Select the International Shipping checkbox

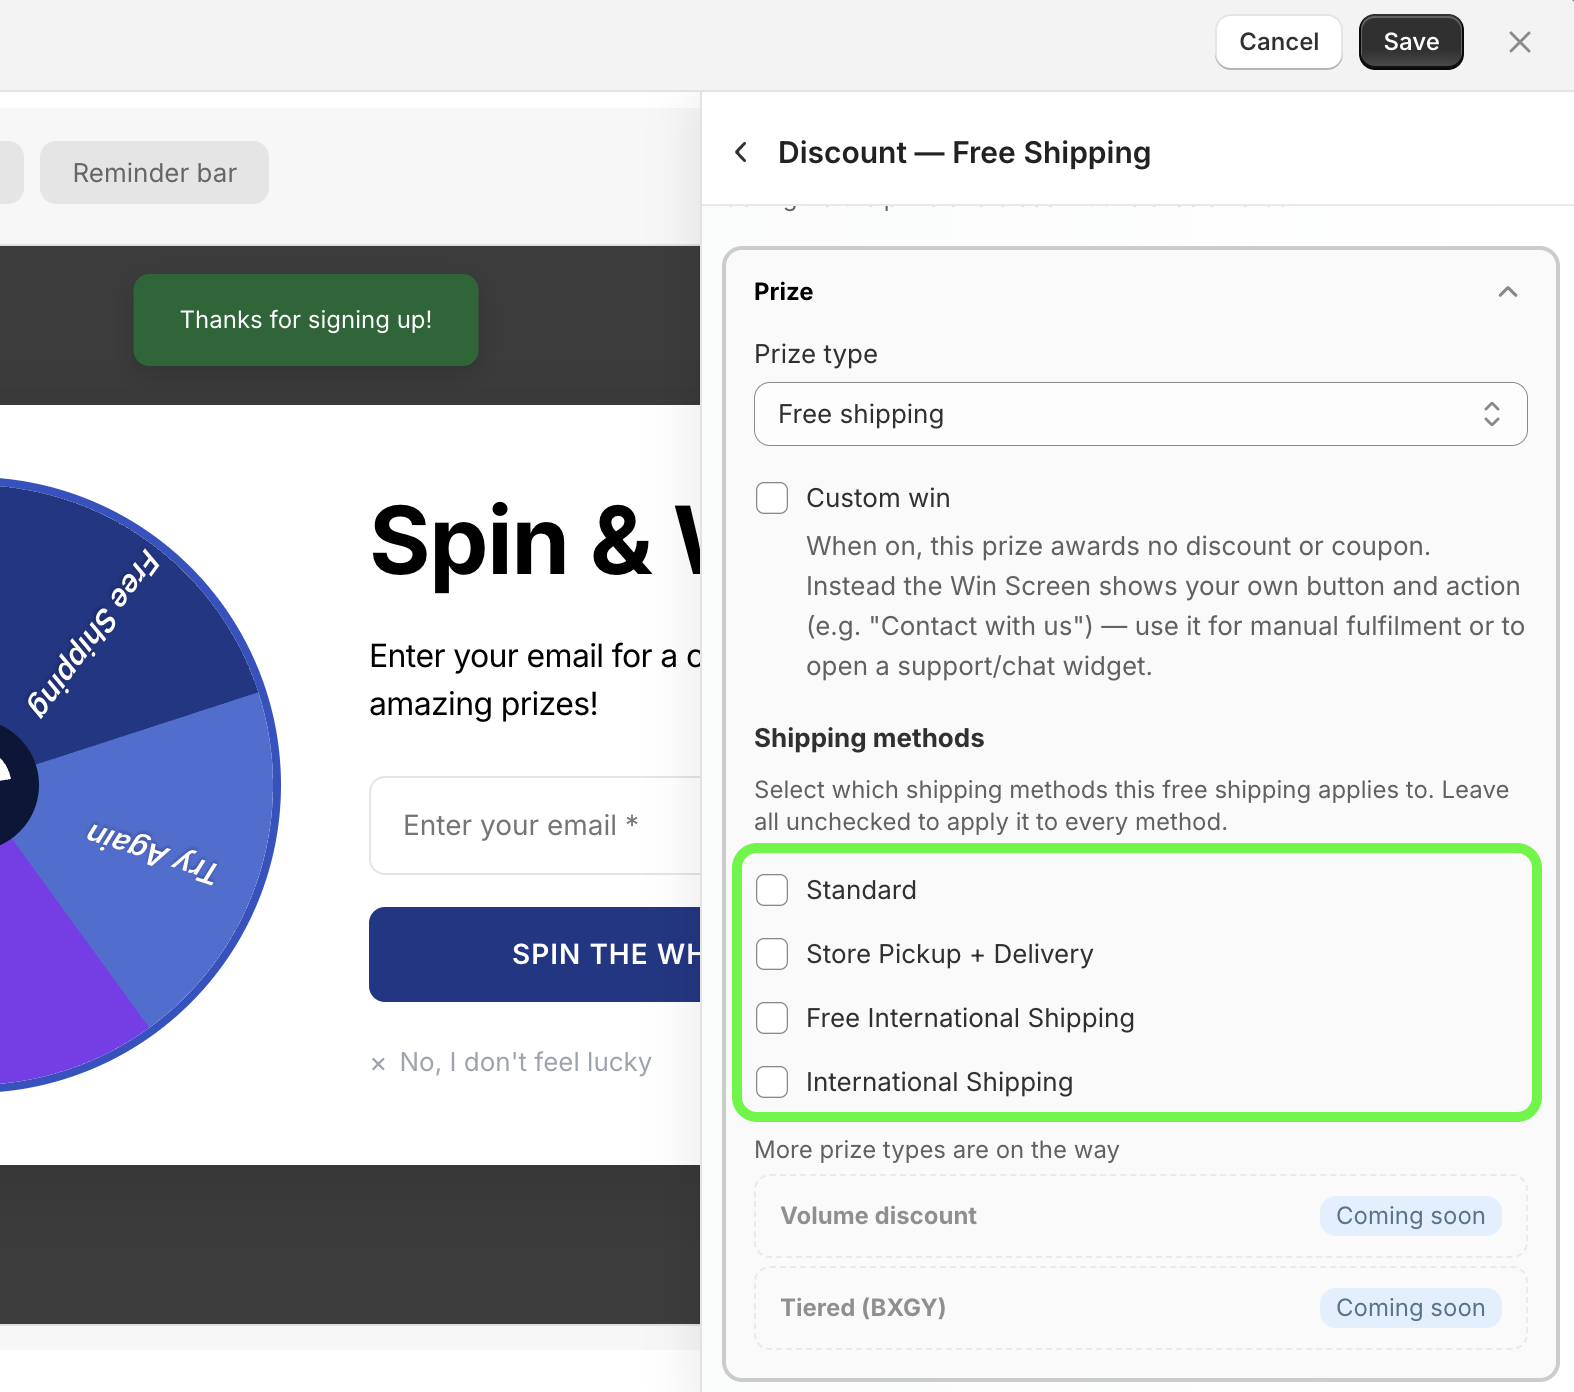(x=772, y=1082)
